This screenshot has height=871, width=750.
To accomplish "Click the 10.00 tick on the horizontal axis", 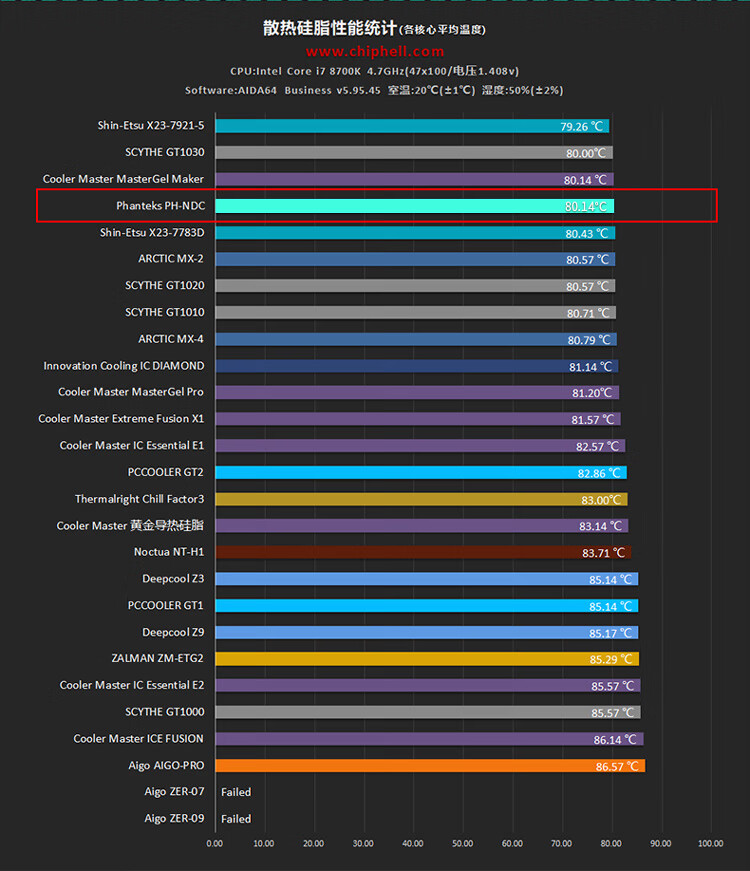I will click(264, 843).
